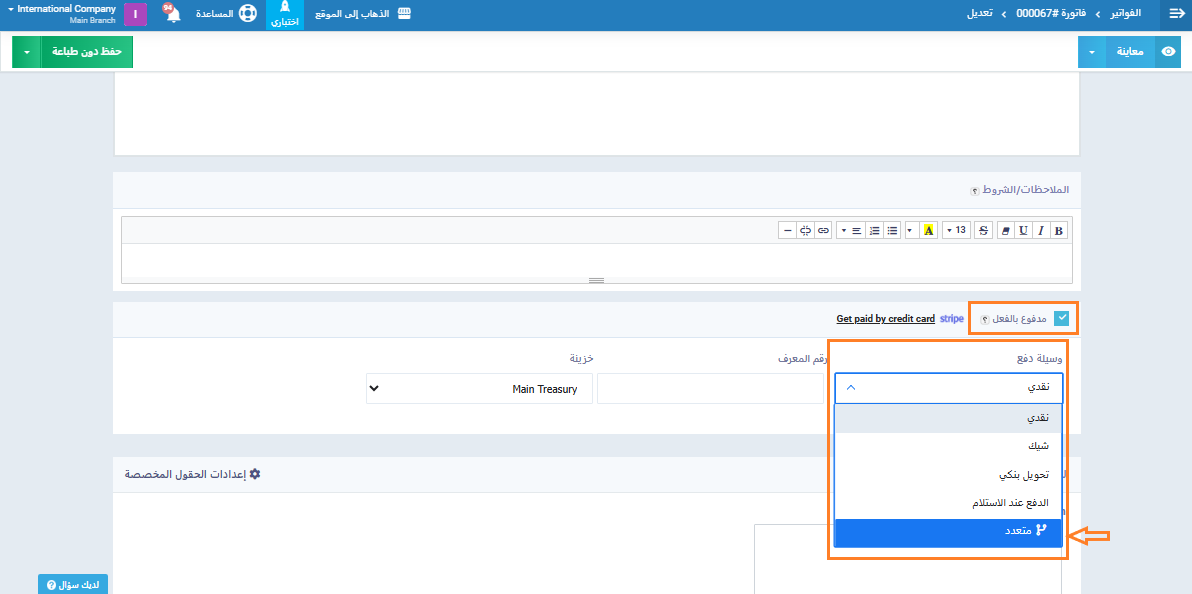Open the Main Treasury dropdown
The height and width of the screenshot is (594, 1192).
(479, 389)
